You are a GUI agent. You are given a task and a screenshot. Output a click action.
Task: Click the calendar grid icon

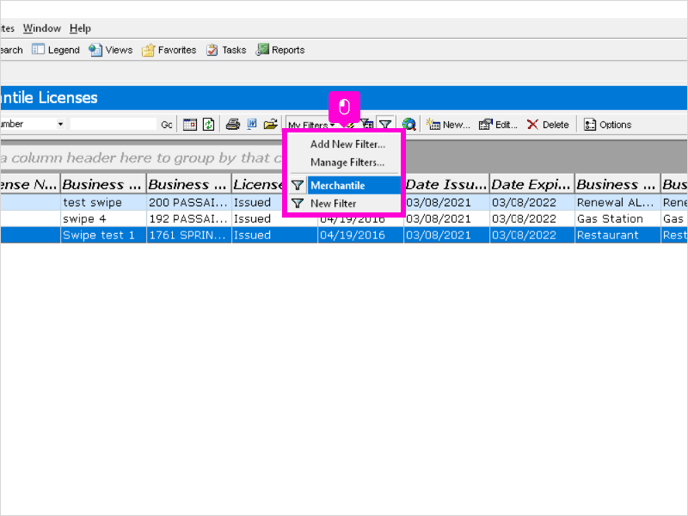[x=190, y=125]
